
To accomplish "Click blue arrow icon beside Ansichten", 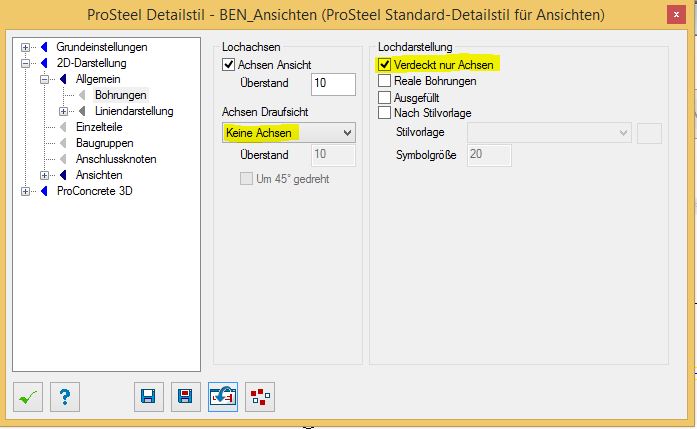I will [63, 175].
